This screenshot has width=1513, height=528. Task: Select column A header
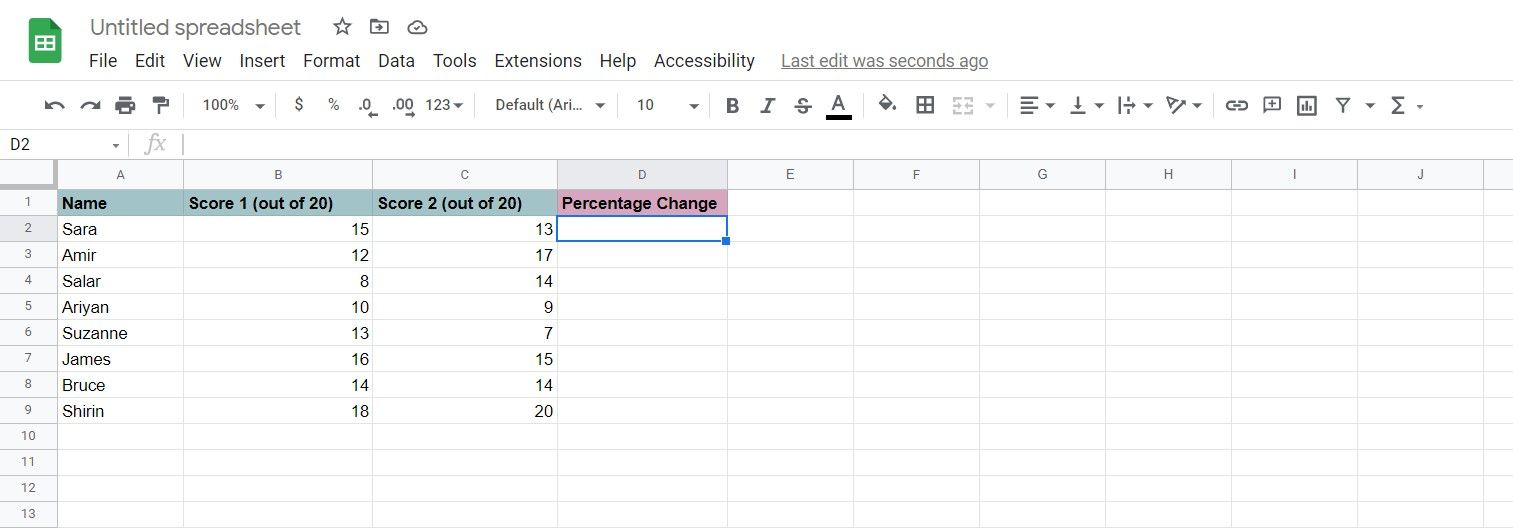click(x=121, y=175)
